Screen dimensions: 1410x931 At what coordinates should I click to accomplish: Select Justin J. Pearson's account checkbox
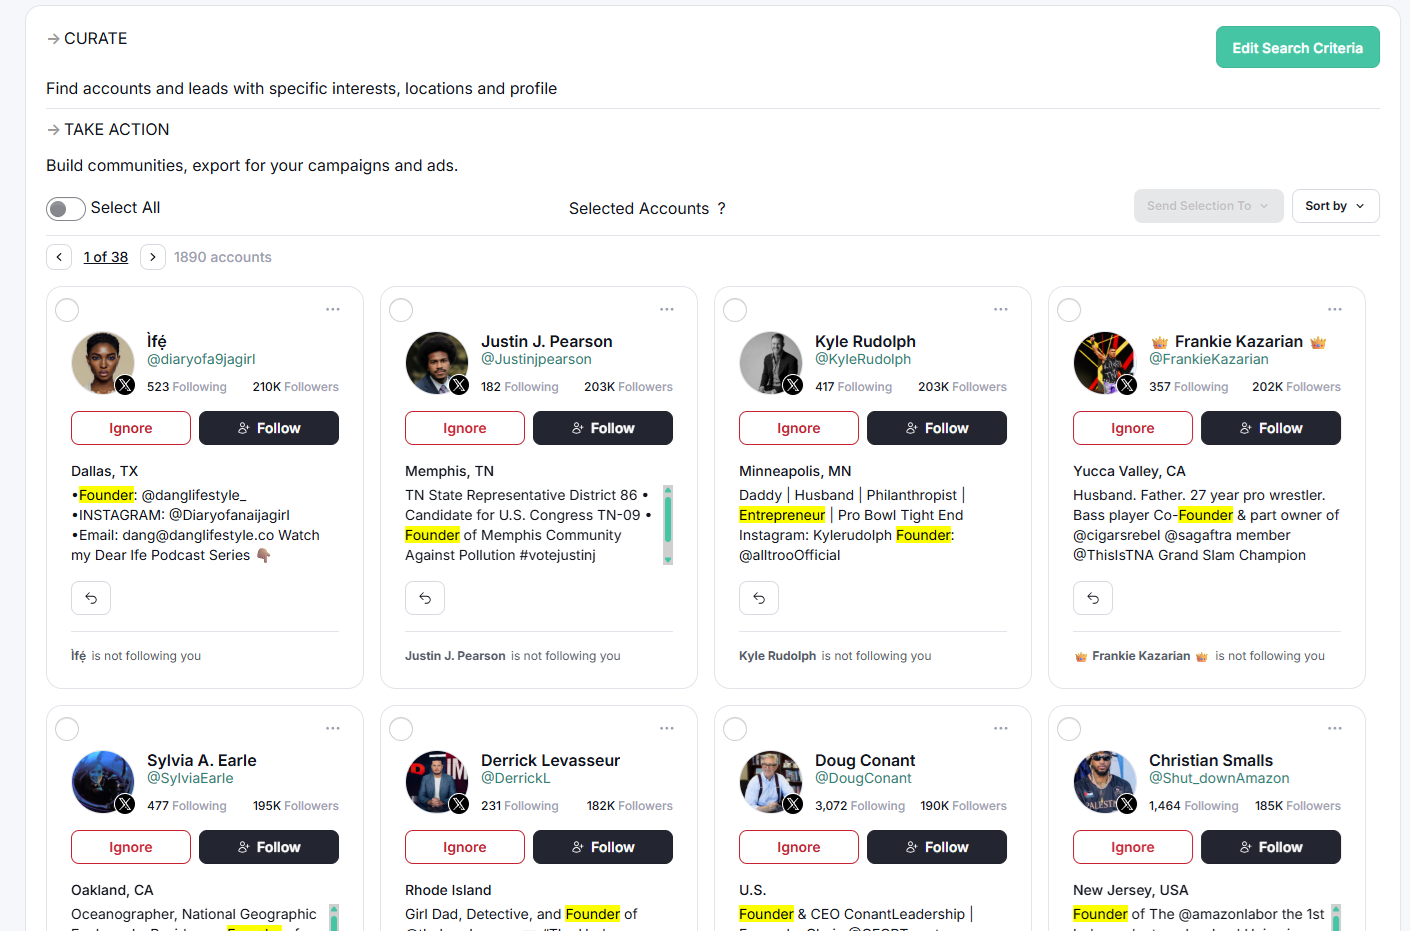(x=401, y=310)
